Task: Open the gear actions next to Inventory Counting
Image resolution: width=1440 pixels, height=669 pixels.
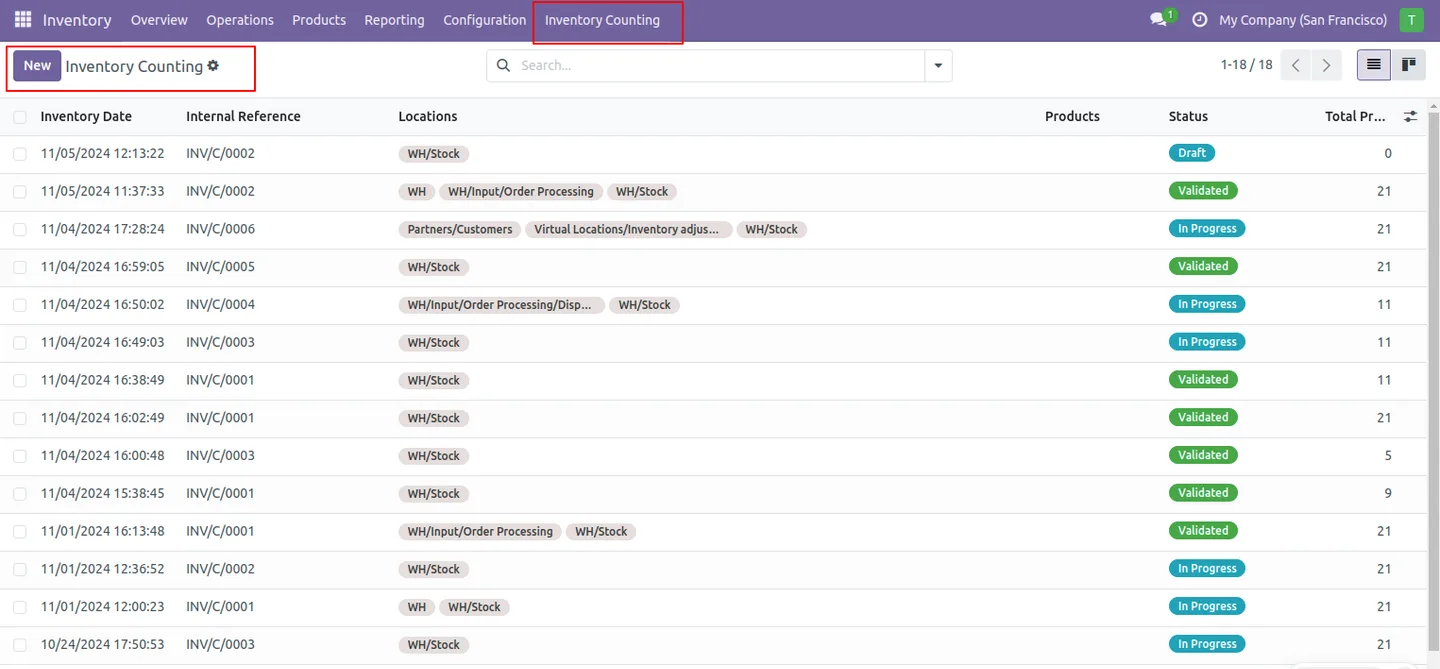Action: click(x=213, y=66)
